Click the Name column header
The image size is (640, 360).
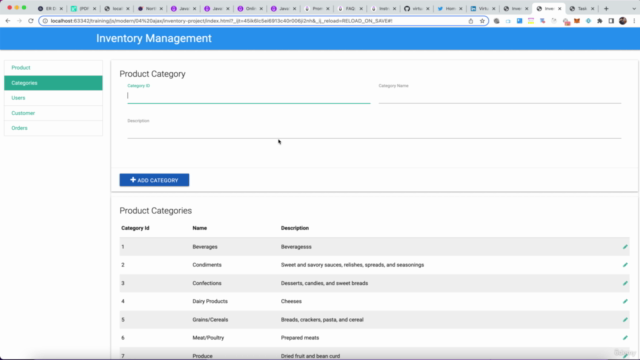(x=200, y=228)
